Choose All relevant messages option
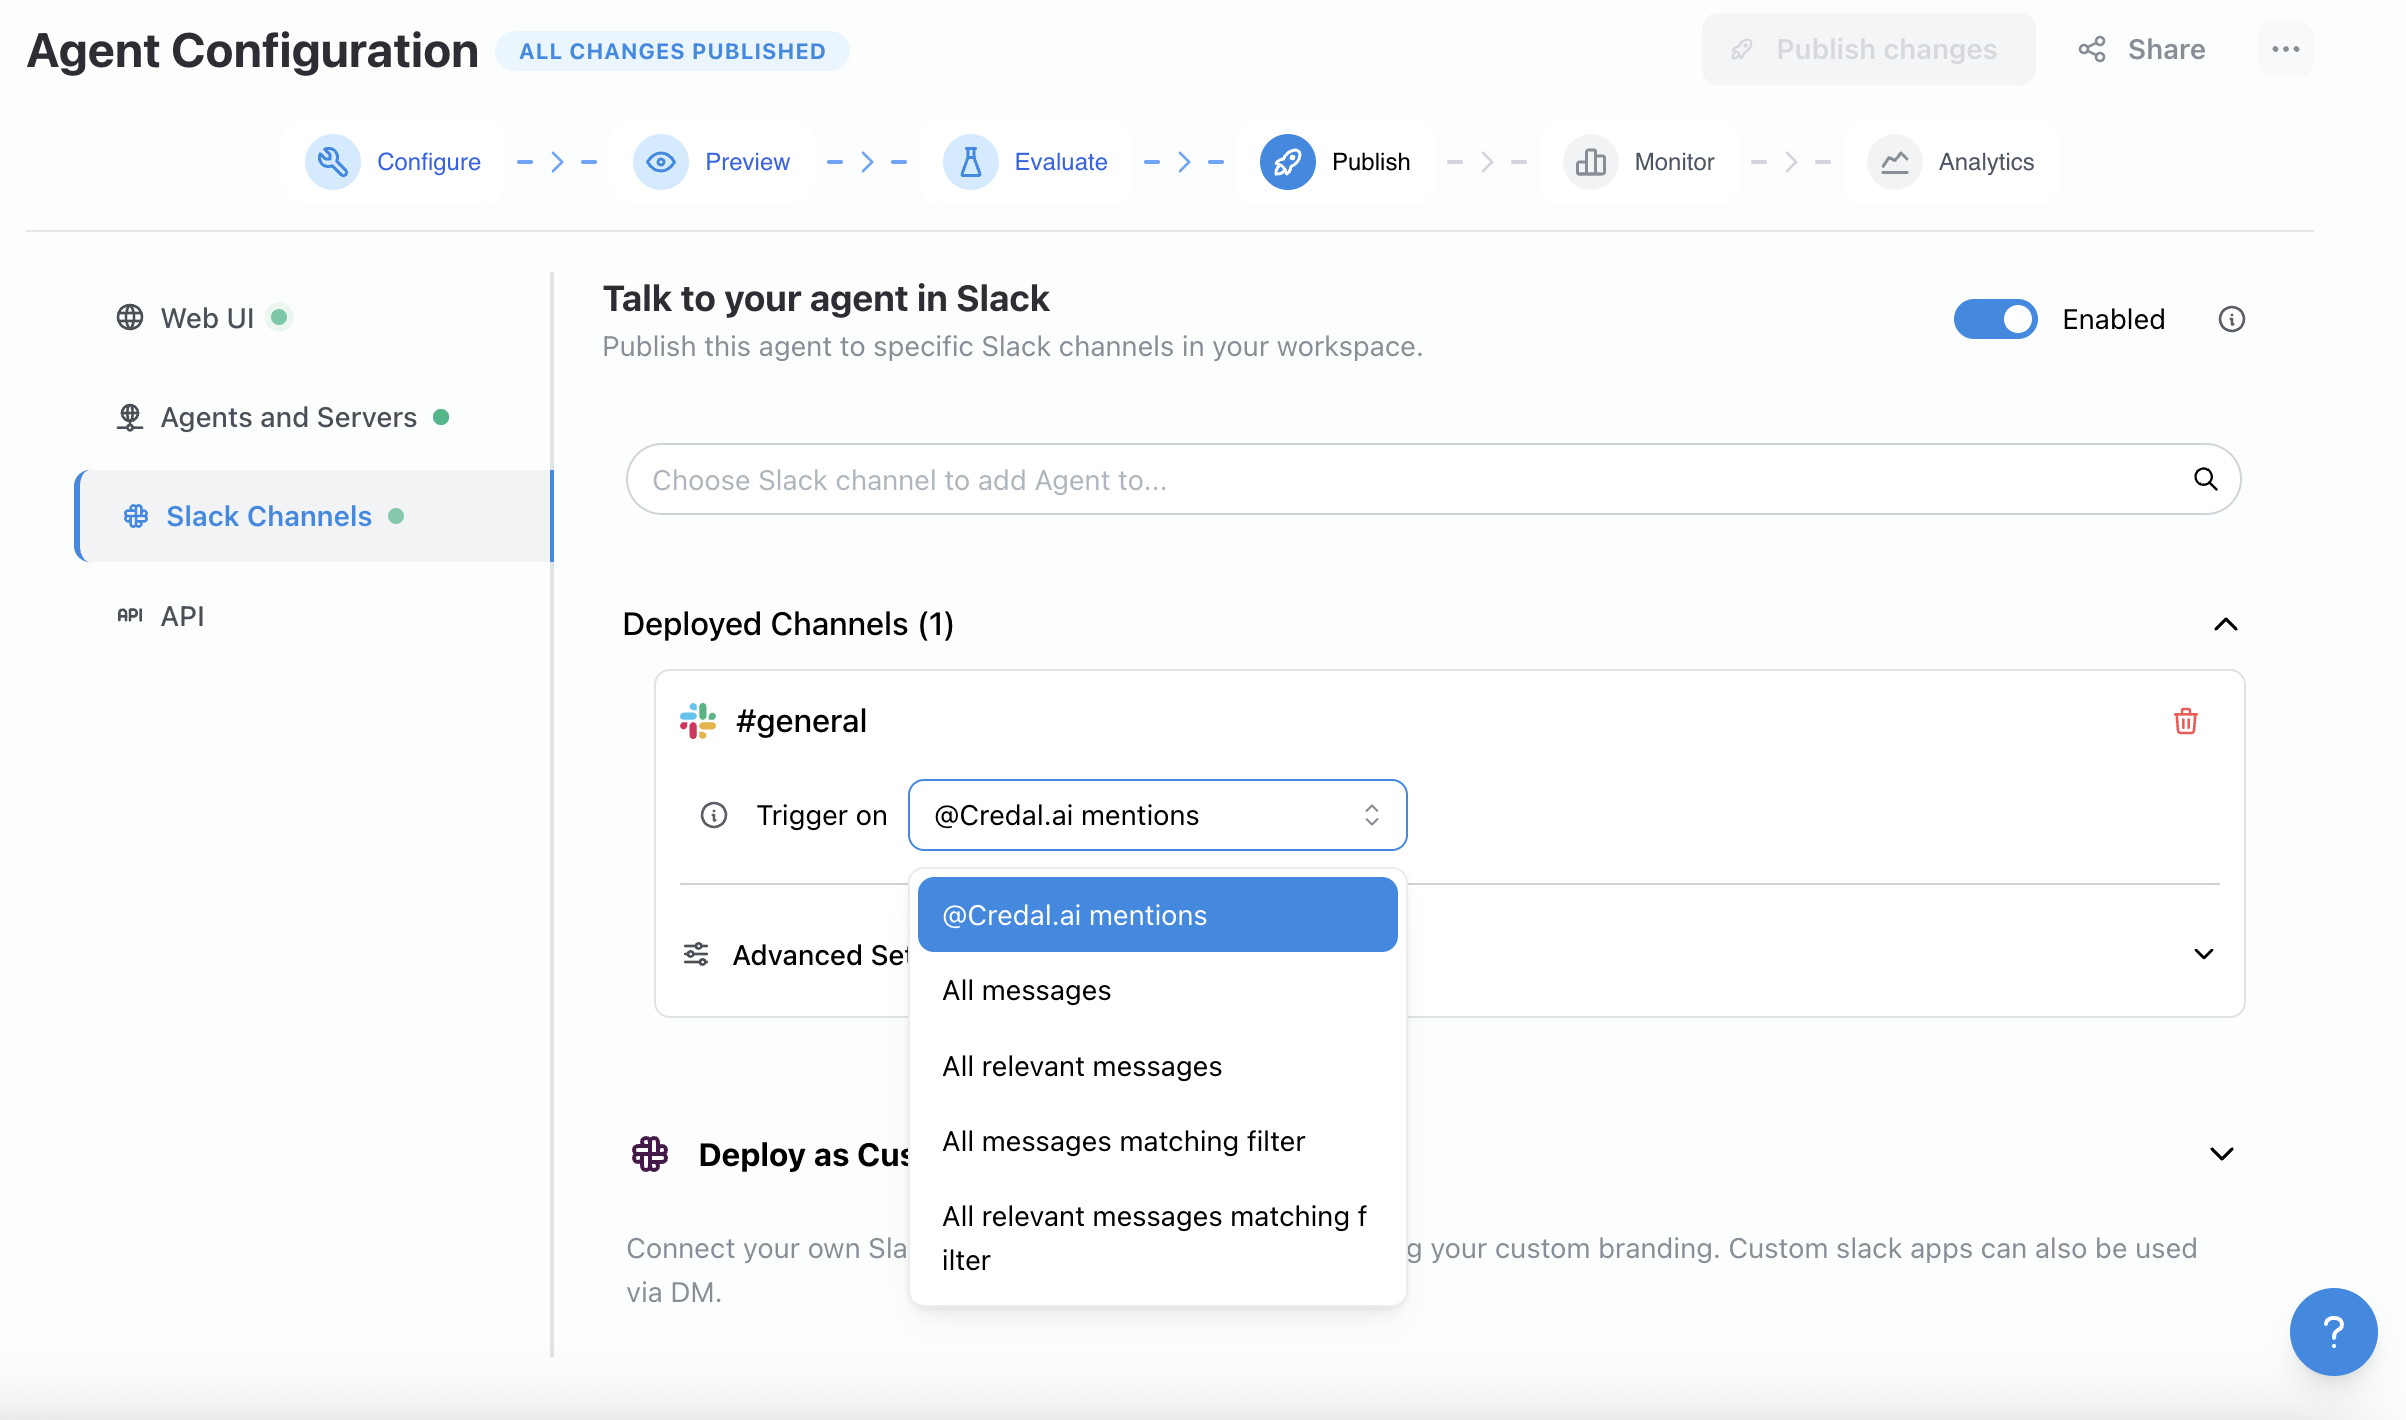 [x=1082, y=1066]
